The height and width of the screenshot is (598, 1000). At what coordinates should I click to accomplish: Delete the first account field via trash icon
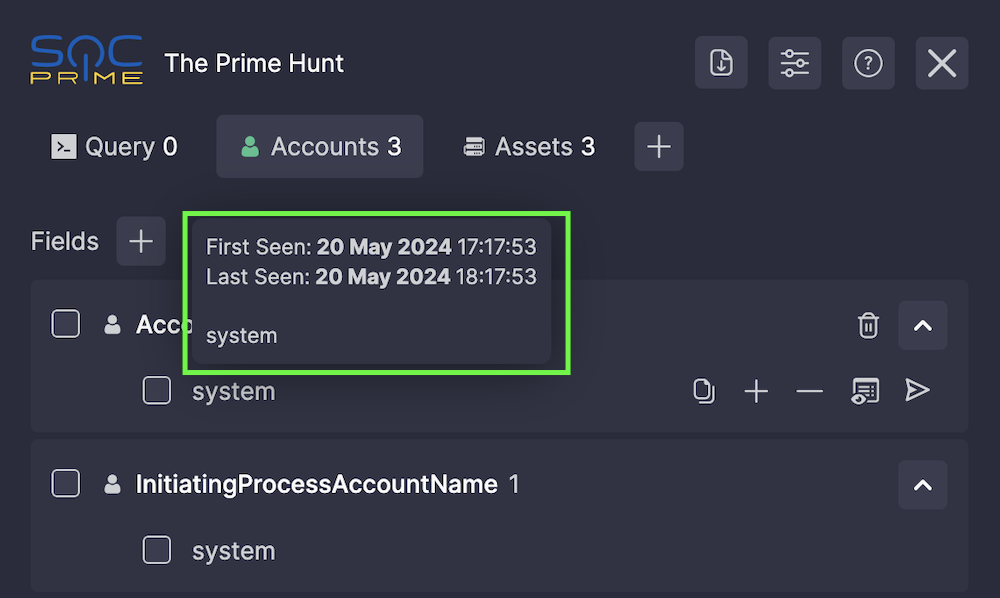click(868, 325)
